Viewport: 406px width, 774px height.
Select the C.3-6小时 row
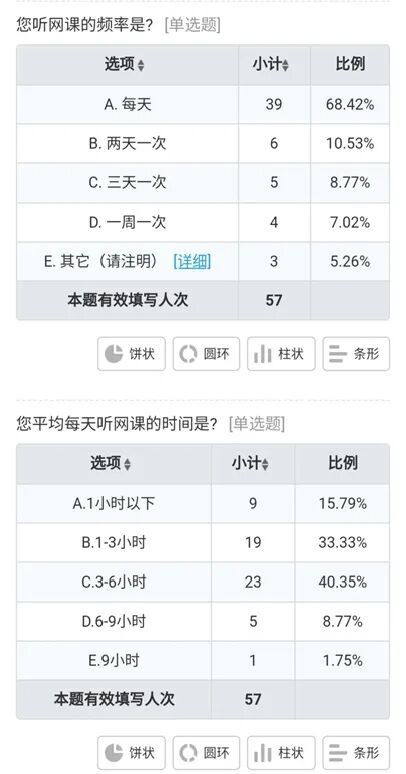[203, 581]
